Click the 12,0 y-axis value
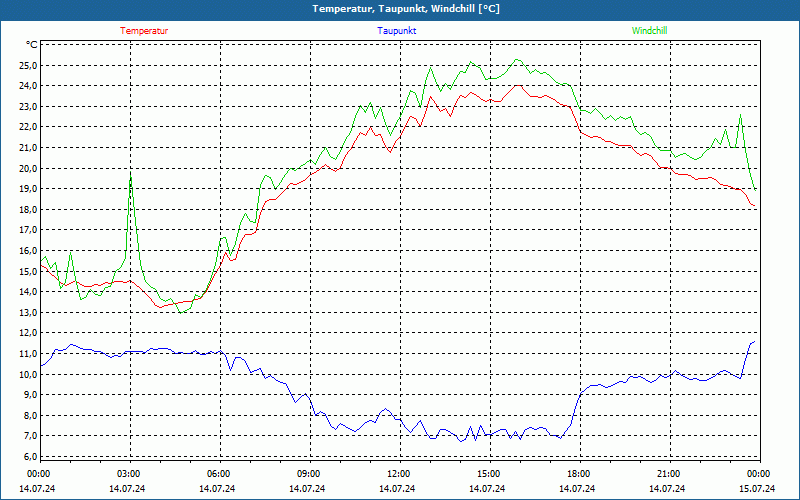Viewport: 800px width, 500px height. 28,333
